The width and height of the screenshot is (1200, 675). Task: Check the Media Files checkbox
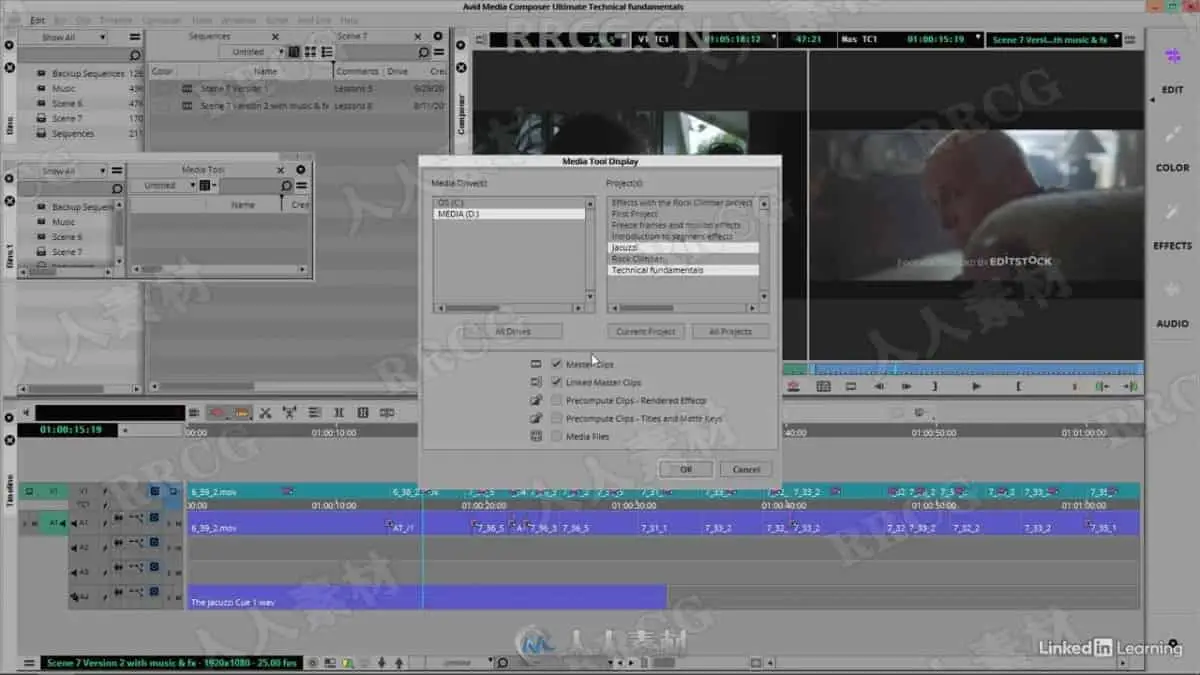point(557,436)
